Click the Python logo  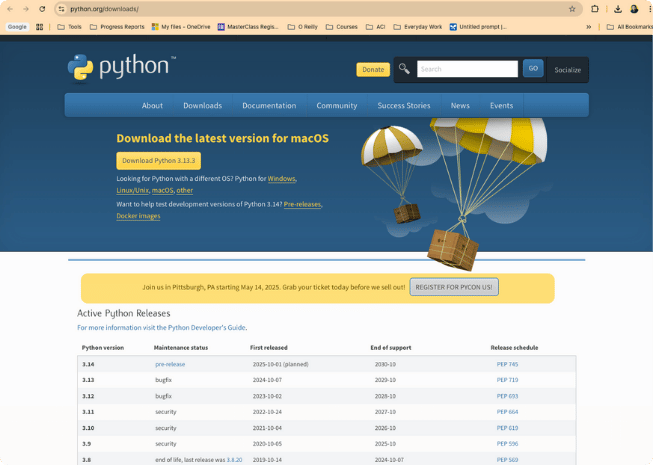point(121,67)
